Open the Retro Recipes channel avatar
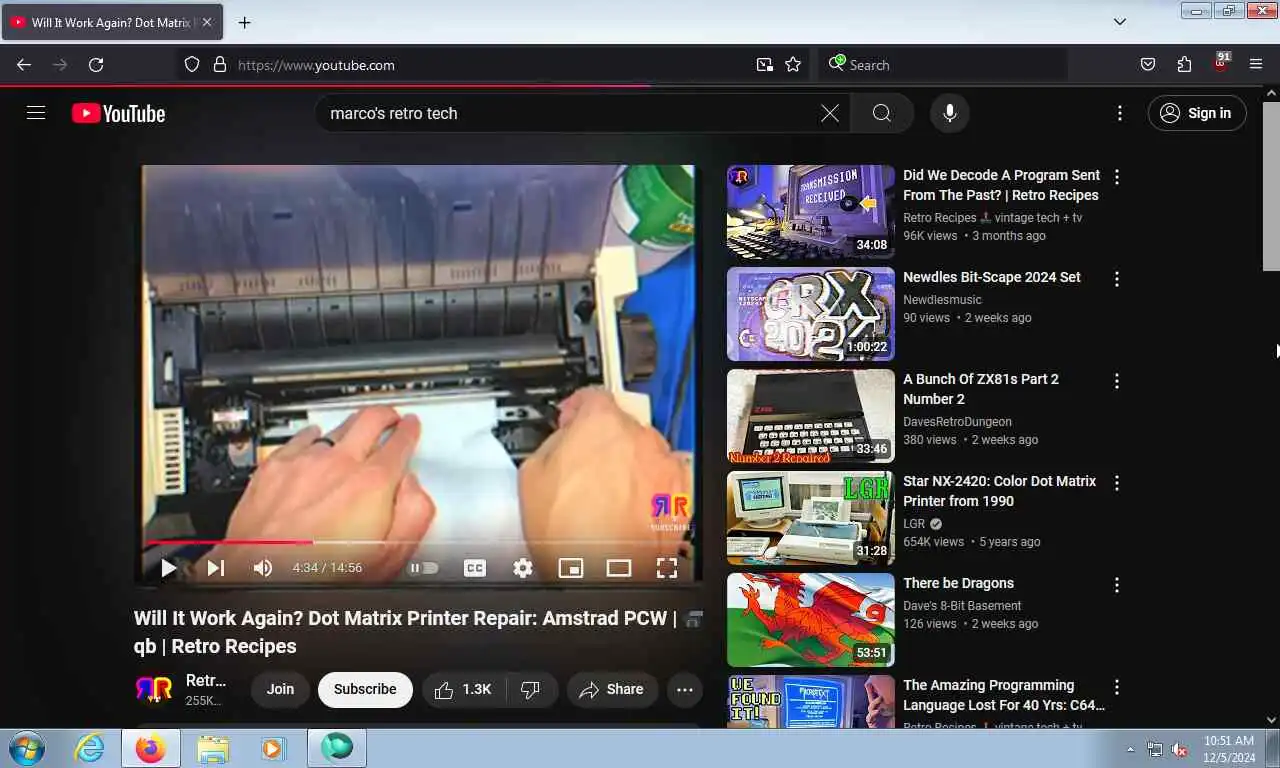The width and height of the screenshot is (1280, 768). click(x=154, y=690)
